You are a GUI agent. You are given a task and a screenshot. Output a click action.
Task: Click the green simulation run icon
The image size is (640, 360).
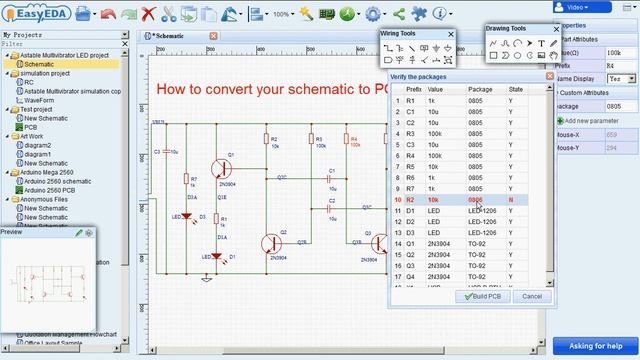(347, 14)
